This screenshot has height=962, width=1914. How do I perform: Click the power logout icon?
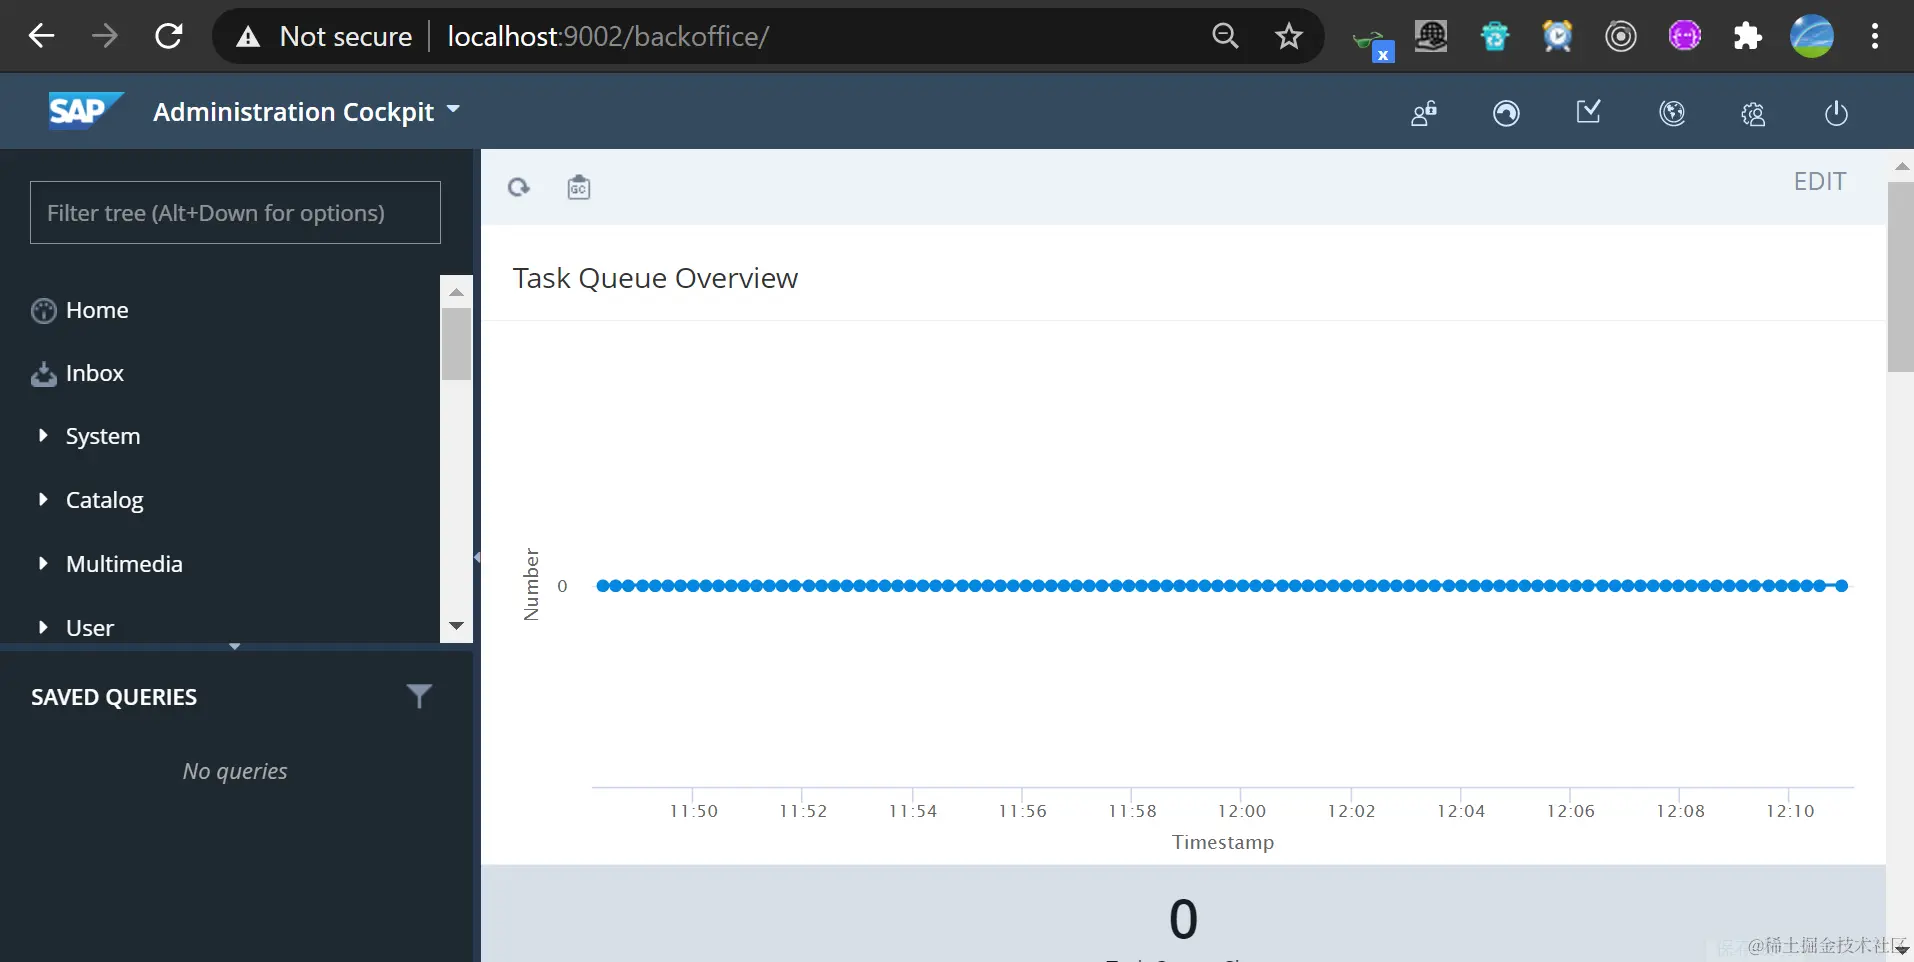(x=1836, y=113)
